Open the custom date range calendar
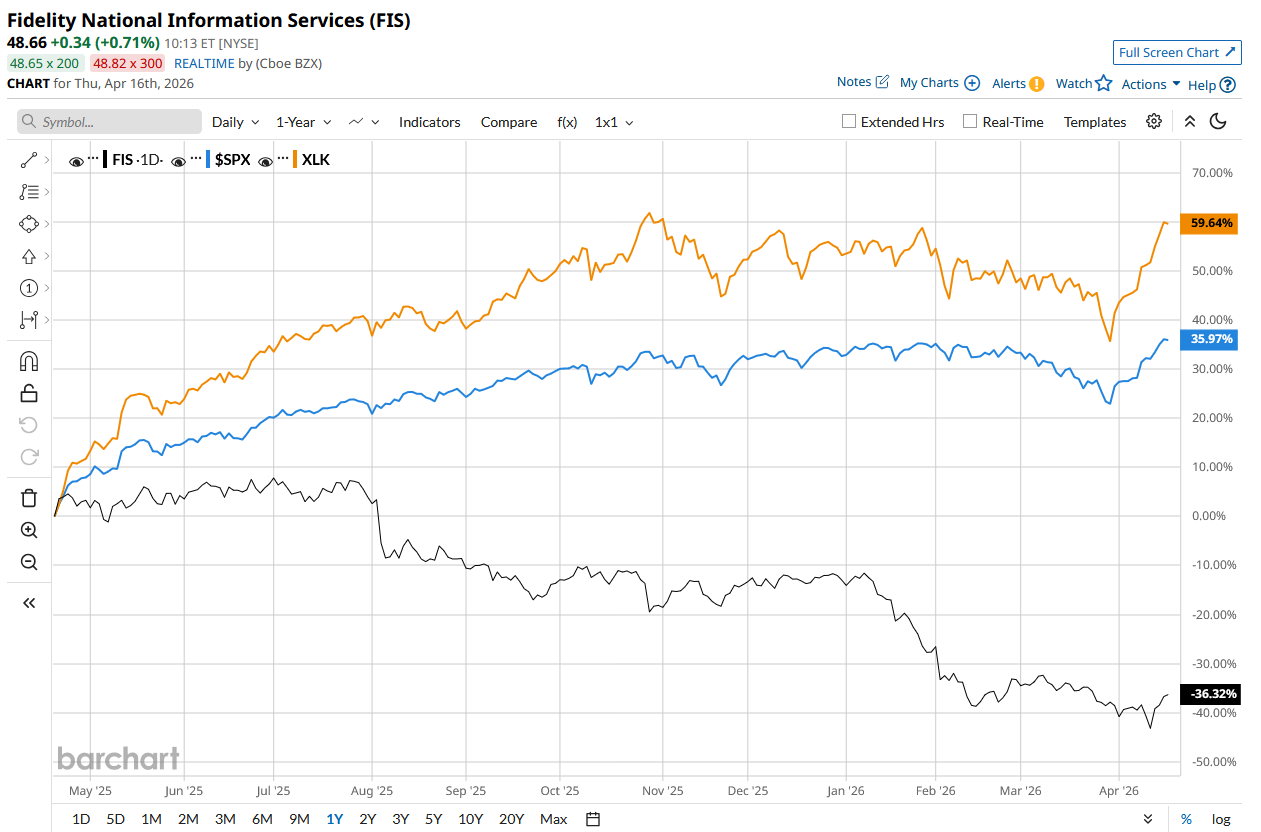This screenshot has width=1261, height=832. [x=593, y=819]
